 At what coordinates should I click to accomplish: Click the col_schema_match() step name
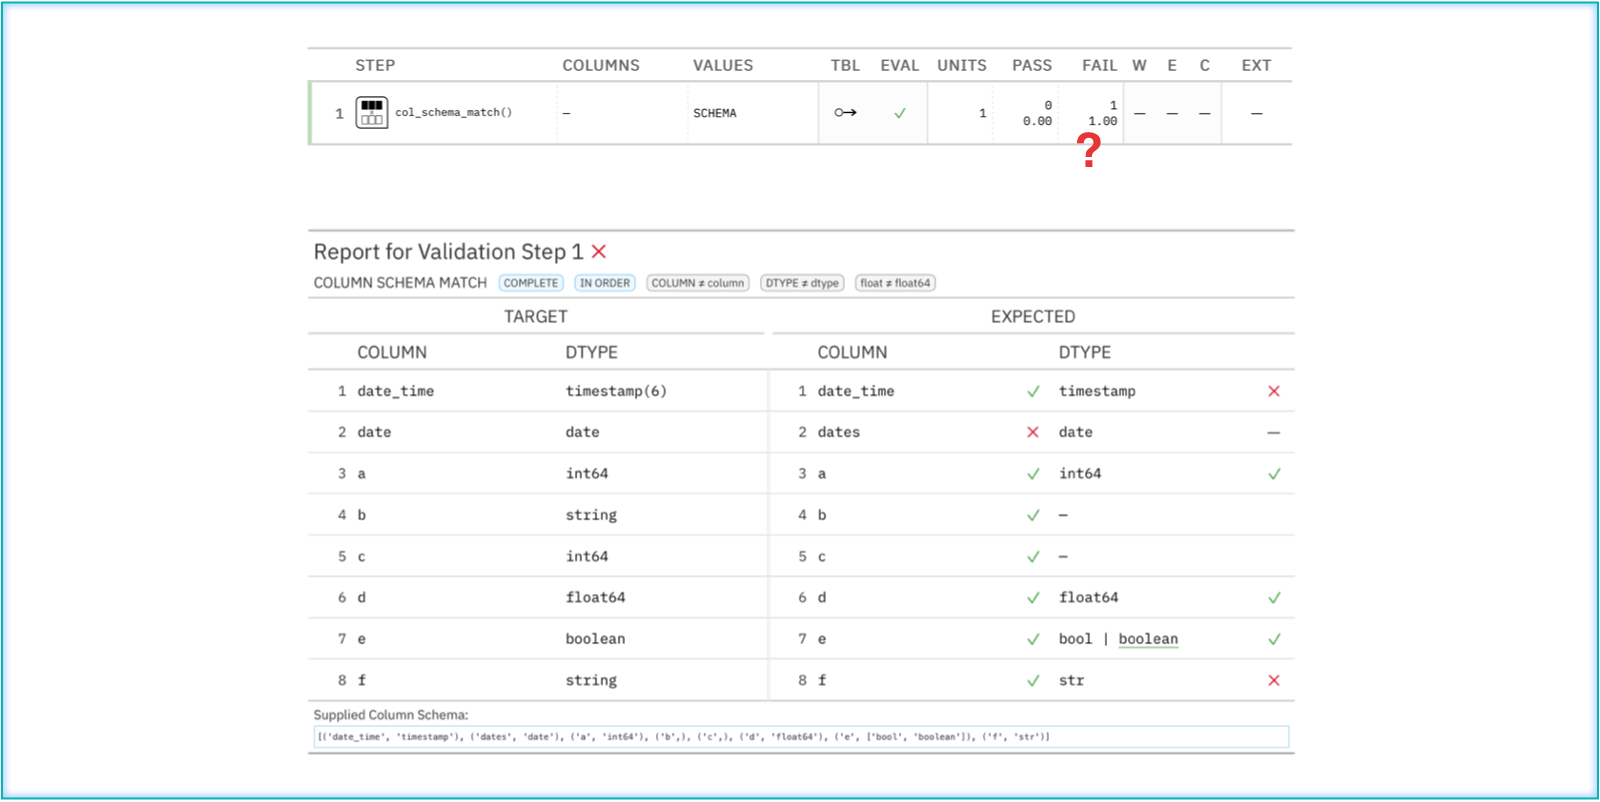[453, 113]
